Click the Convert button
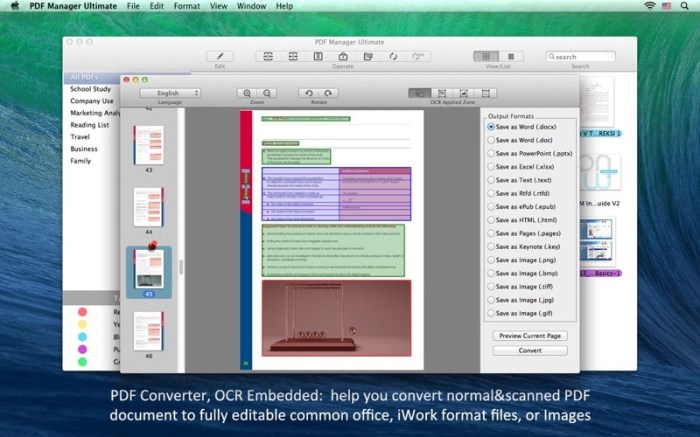Viewport: 700px width, 437px height. [x=530, y=350]
